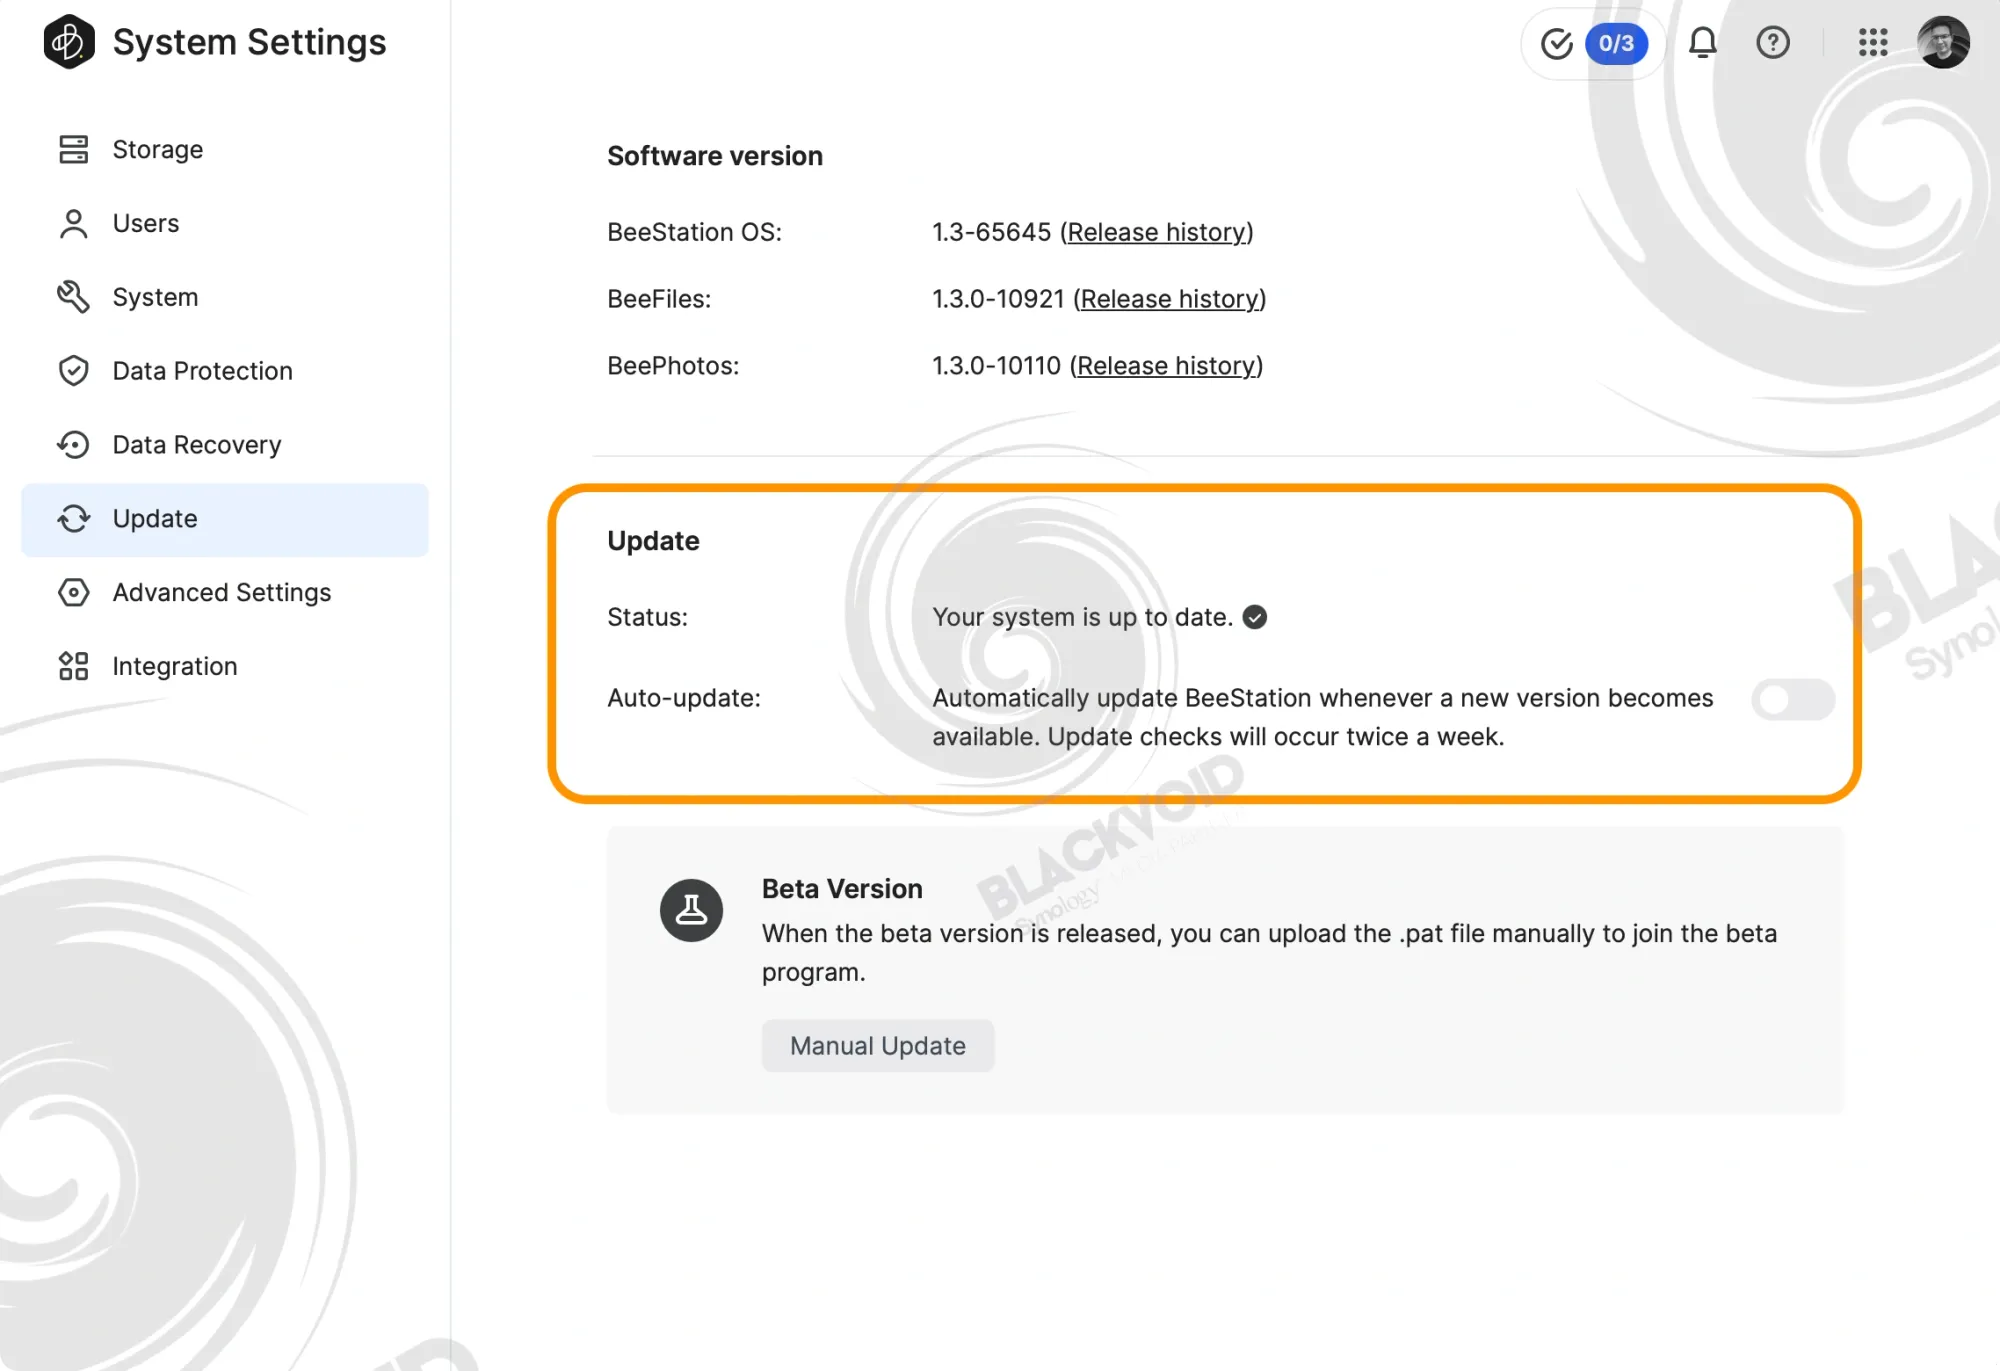
Task: Click the Status: label
Action: [648, 617]
